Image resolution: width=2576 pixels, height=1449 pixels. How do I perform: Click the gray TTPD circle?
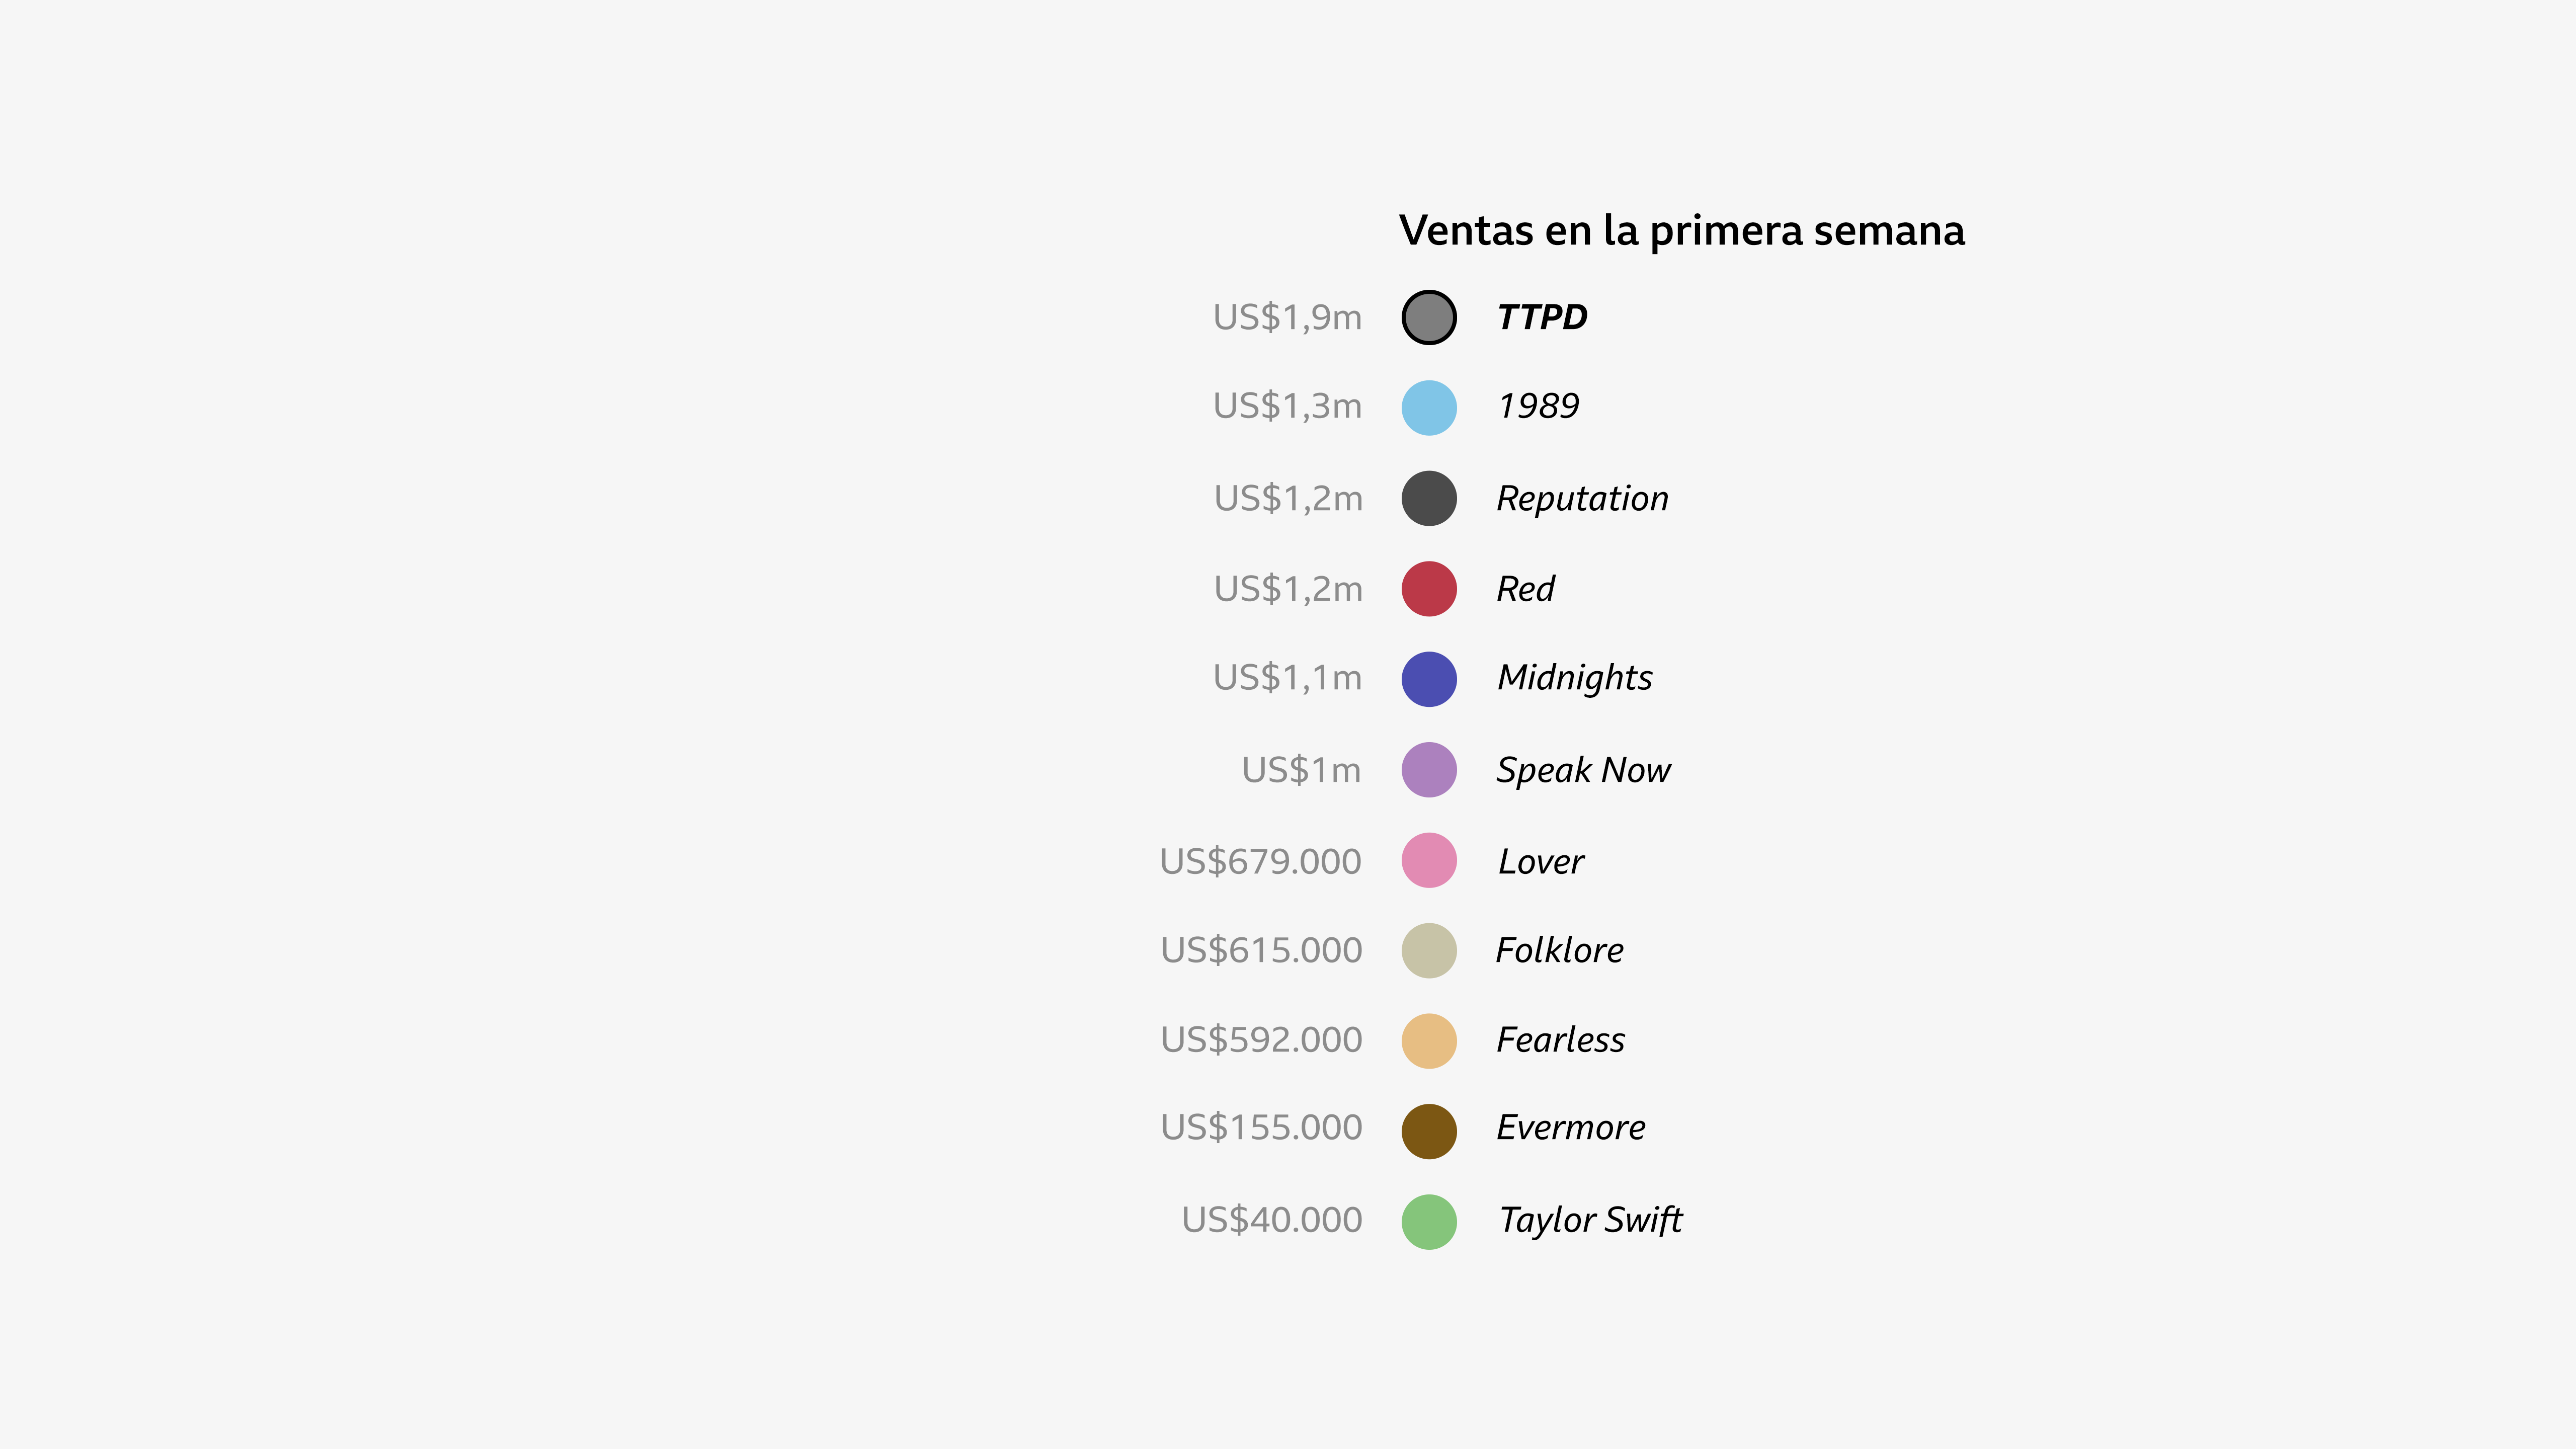pyautogui.click(x=1429, y=318)
